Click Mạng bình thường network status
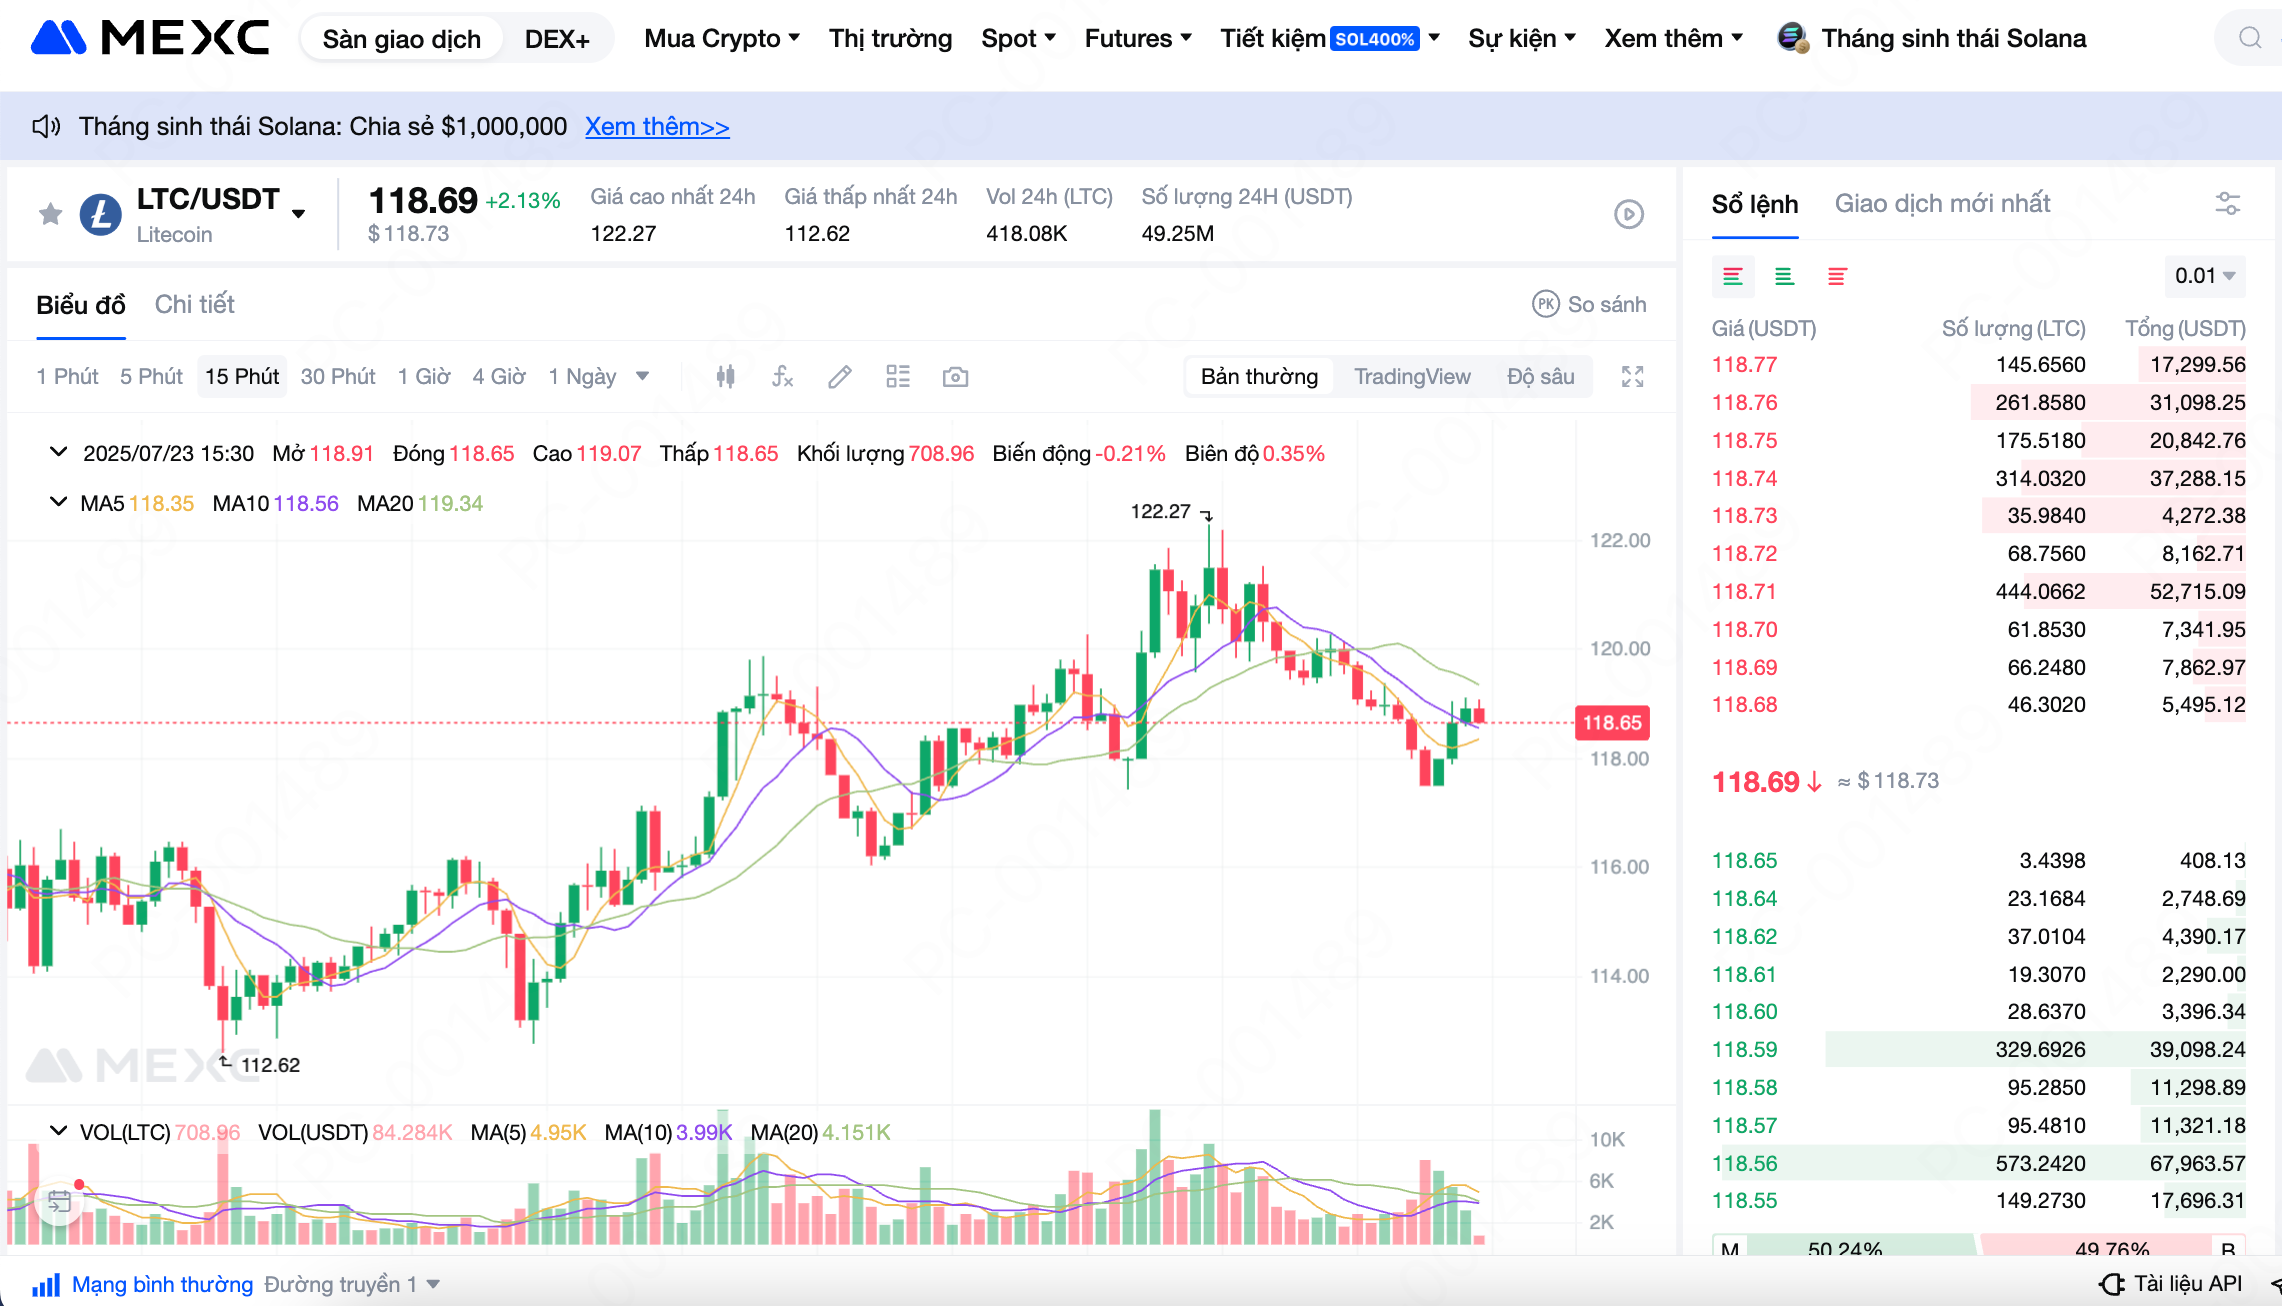The image size is (2282, 1306). 162,1284
